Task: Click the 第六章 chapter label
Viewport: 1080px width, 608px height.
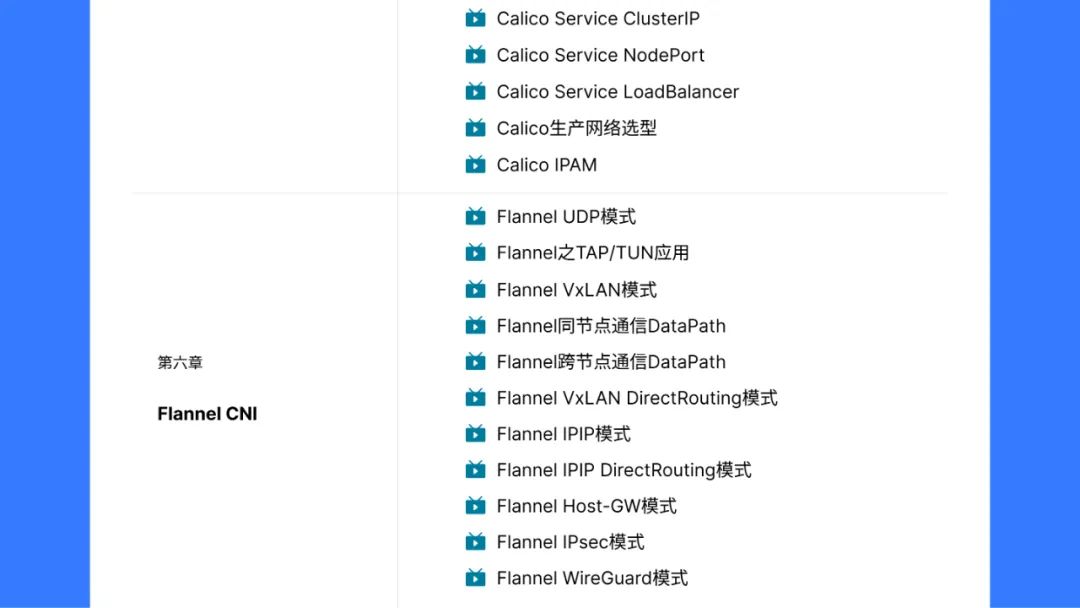Action: click(x=180, y=362)
